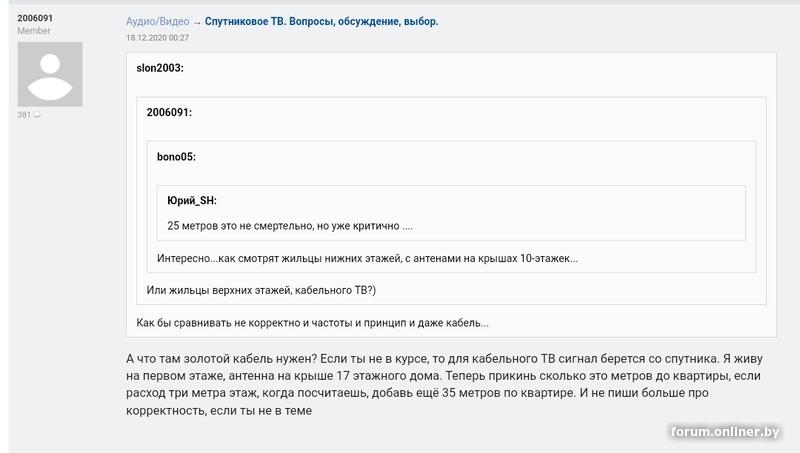Click the breadcrumb arrow after Аудио/Видео
This screenshot has height=453, width=800.
(x=197, y=21)
